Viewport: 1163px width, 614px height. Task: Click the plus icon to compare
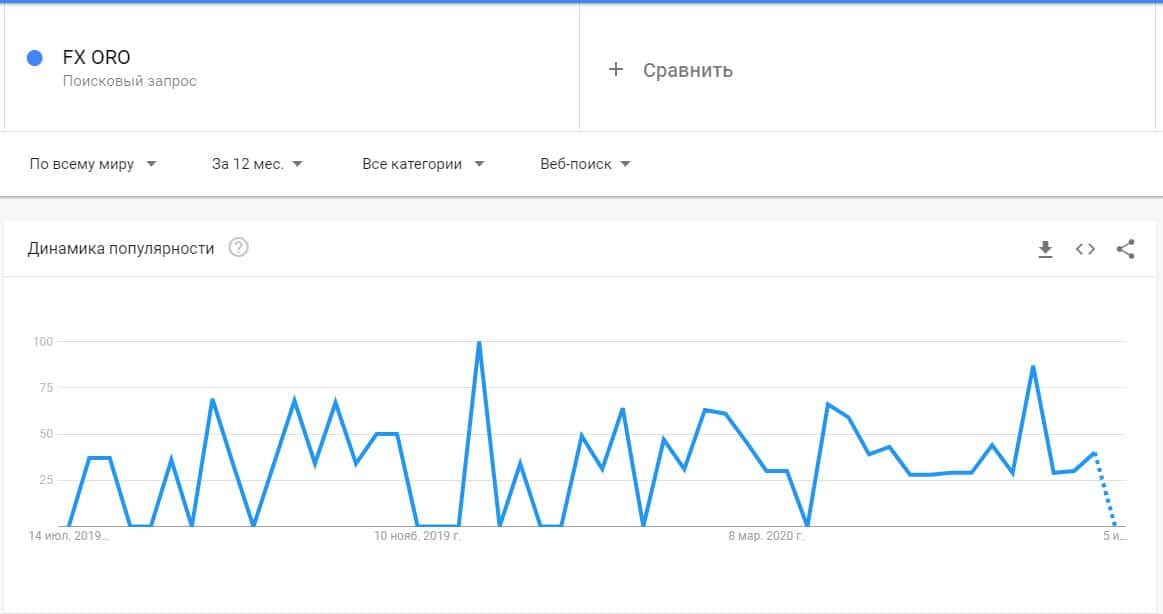(x=616, y=69)
